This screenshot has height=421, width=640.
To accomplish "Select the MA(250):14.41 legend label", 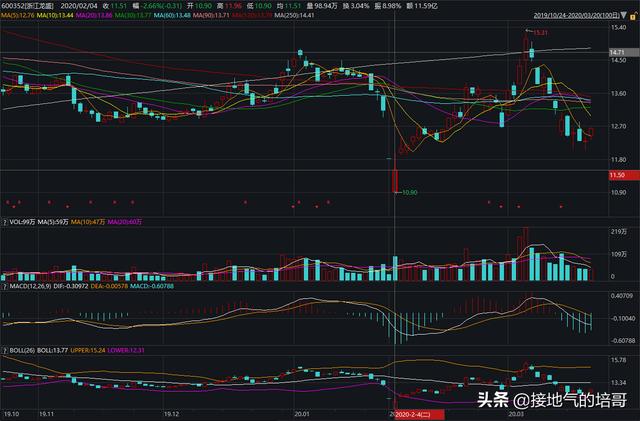I will tap(294, 16).
